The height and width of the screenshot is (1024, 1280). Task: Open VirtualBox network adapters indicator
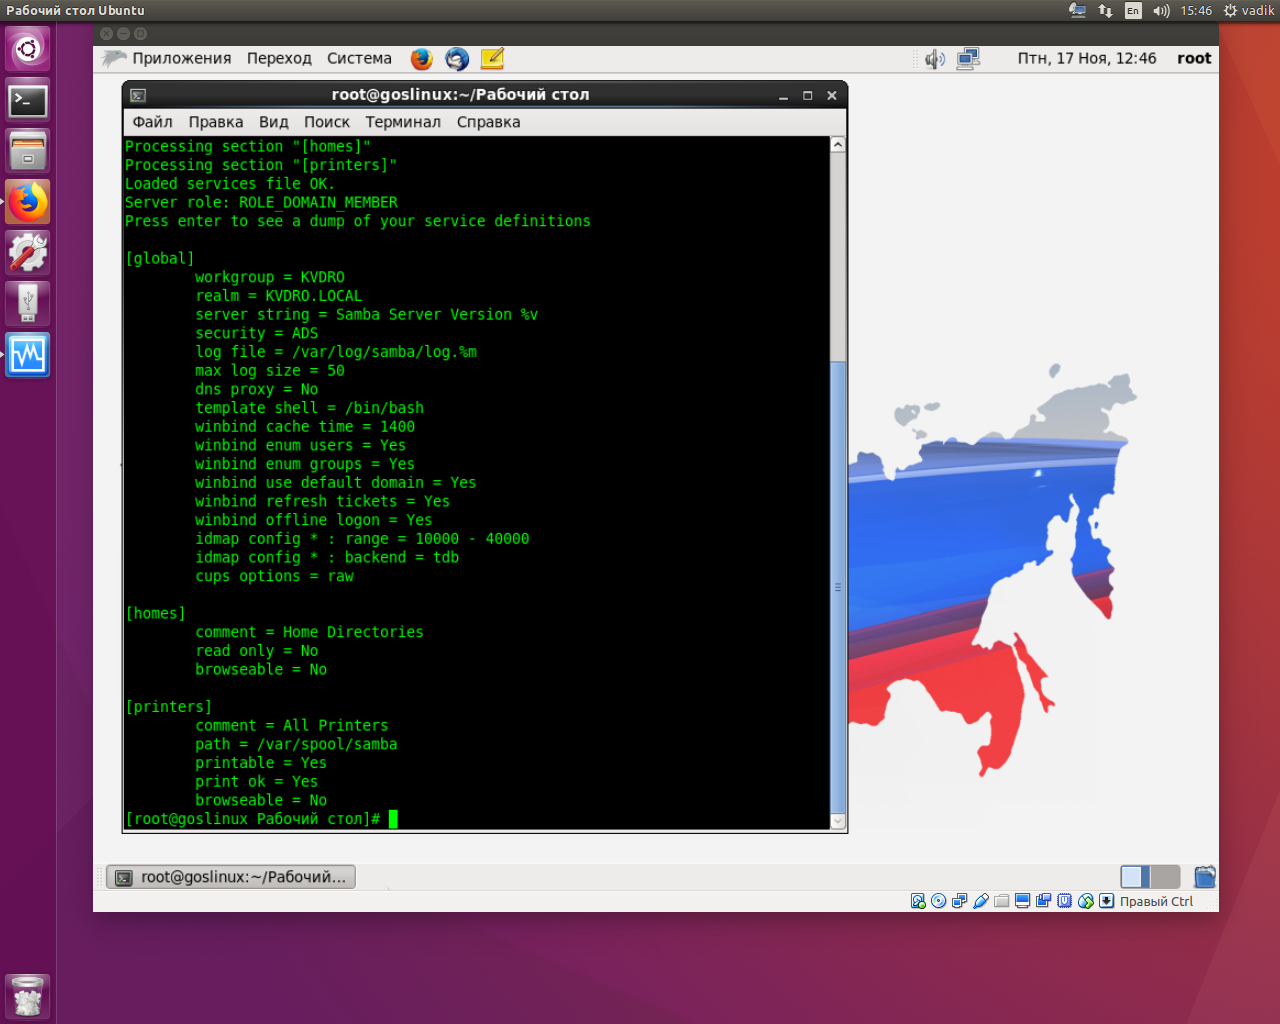tap(960, 901)
